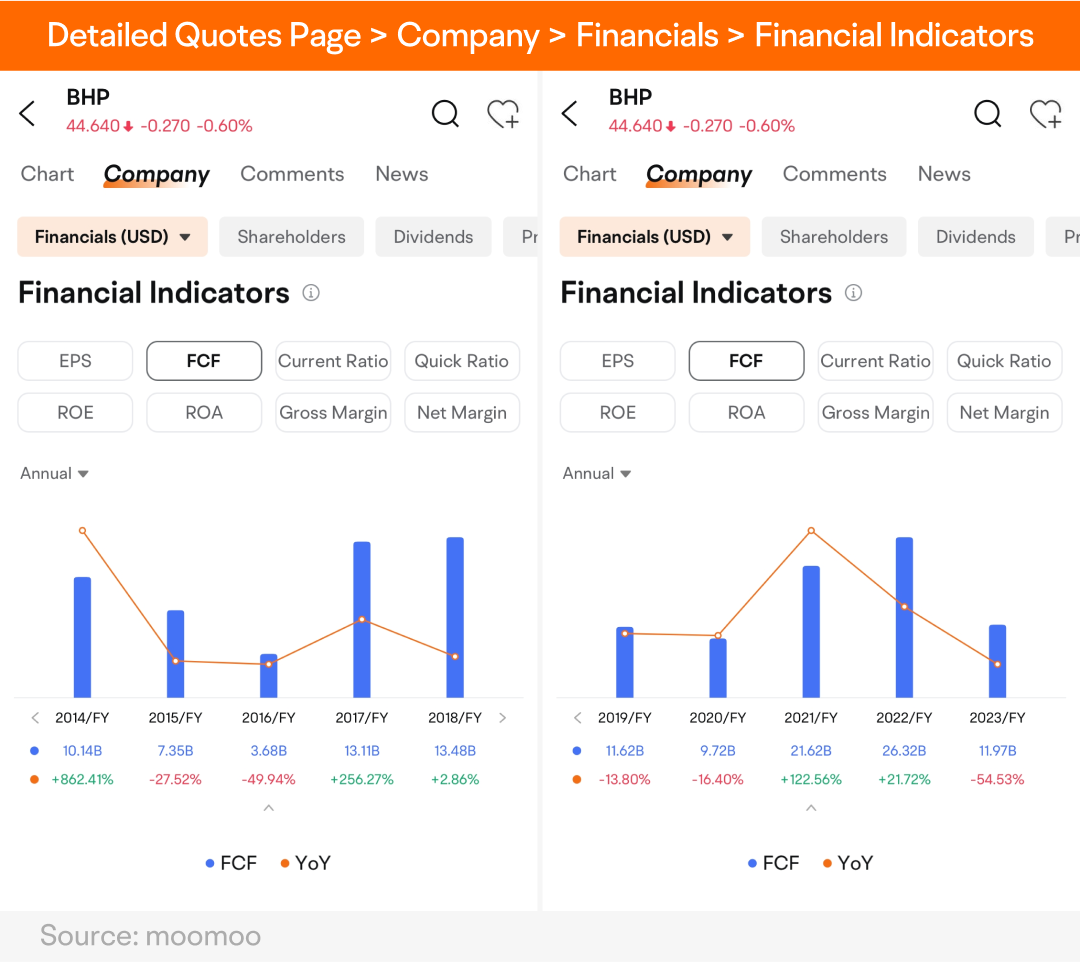Screen dimensions: 1080x962
Task: Tap the back arrow in the right panel
Action: [570, 114]
